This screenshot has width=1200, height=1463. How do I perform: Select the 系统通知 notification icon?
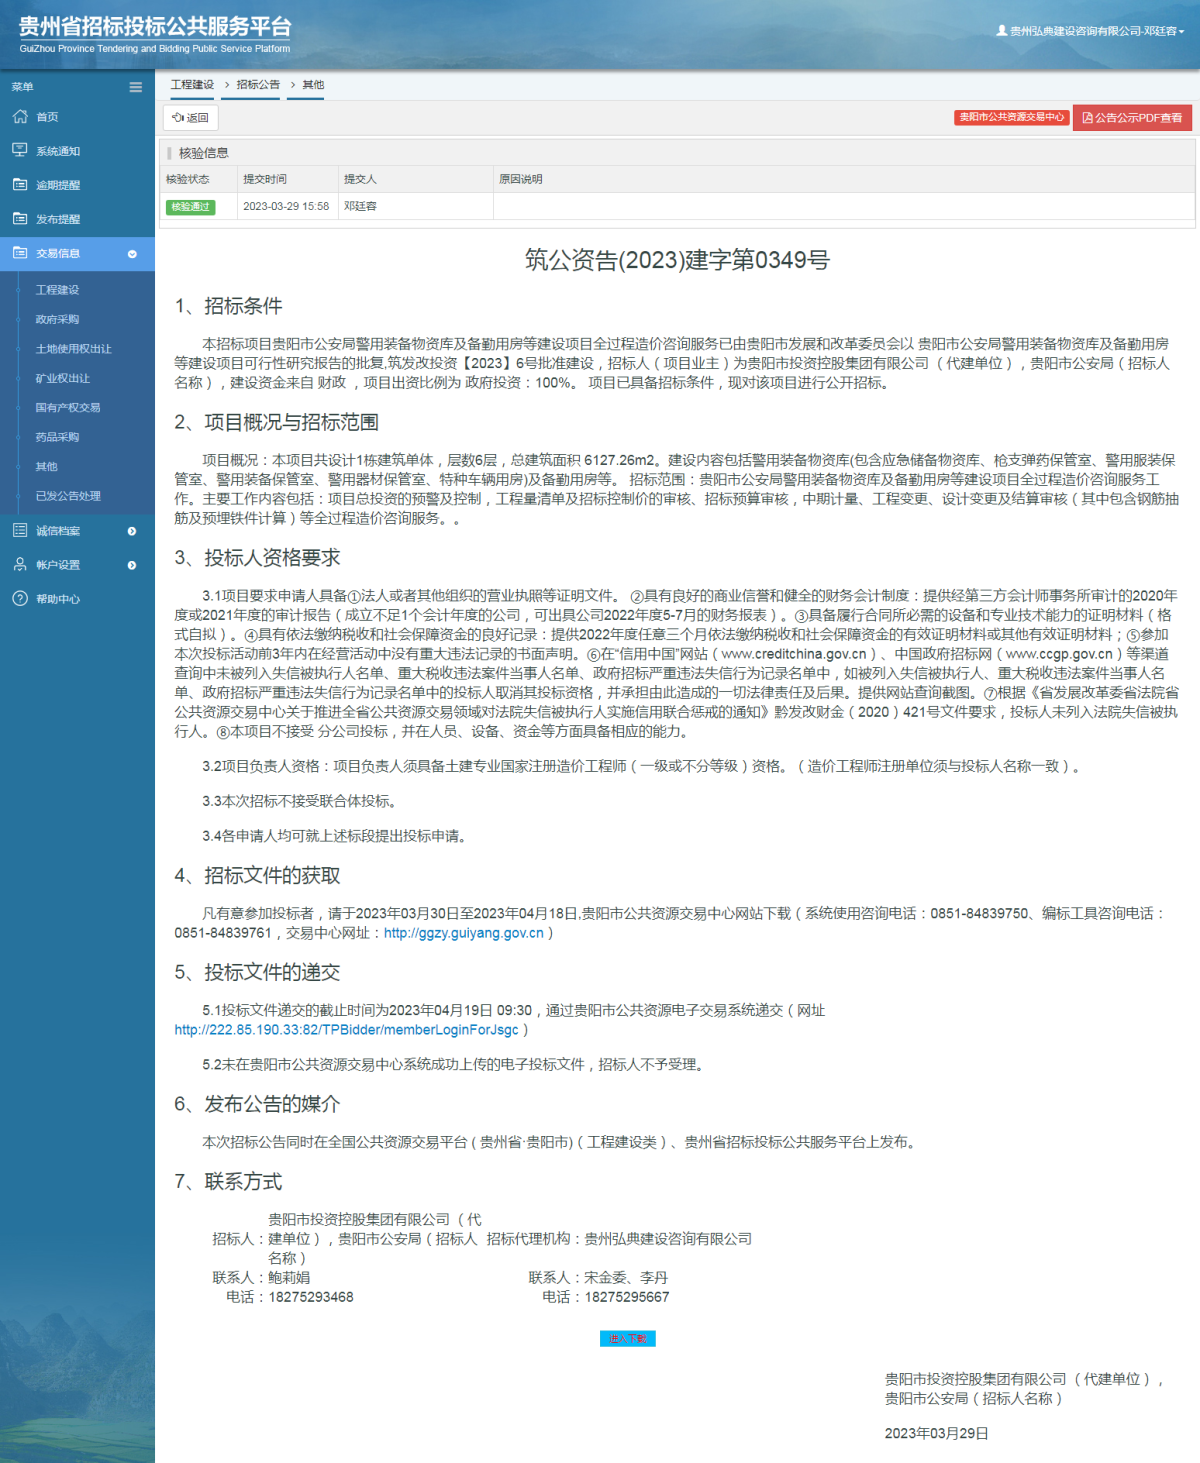[20, 150]
